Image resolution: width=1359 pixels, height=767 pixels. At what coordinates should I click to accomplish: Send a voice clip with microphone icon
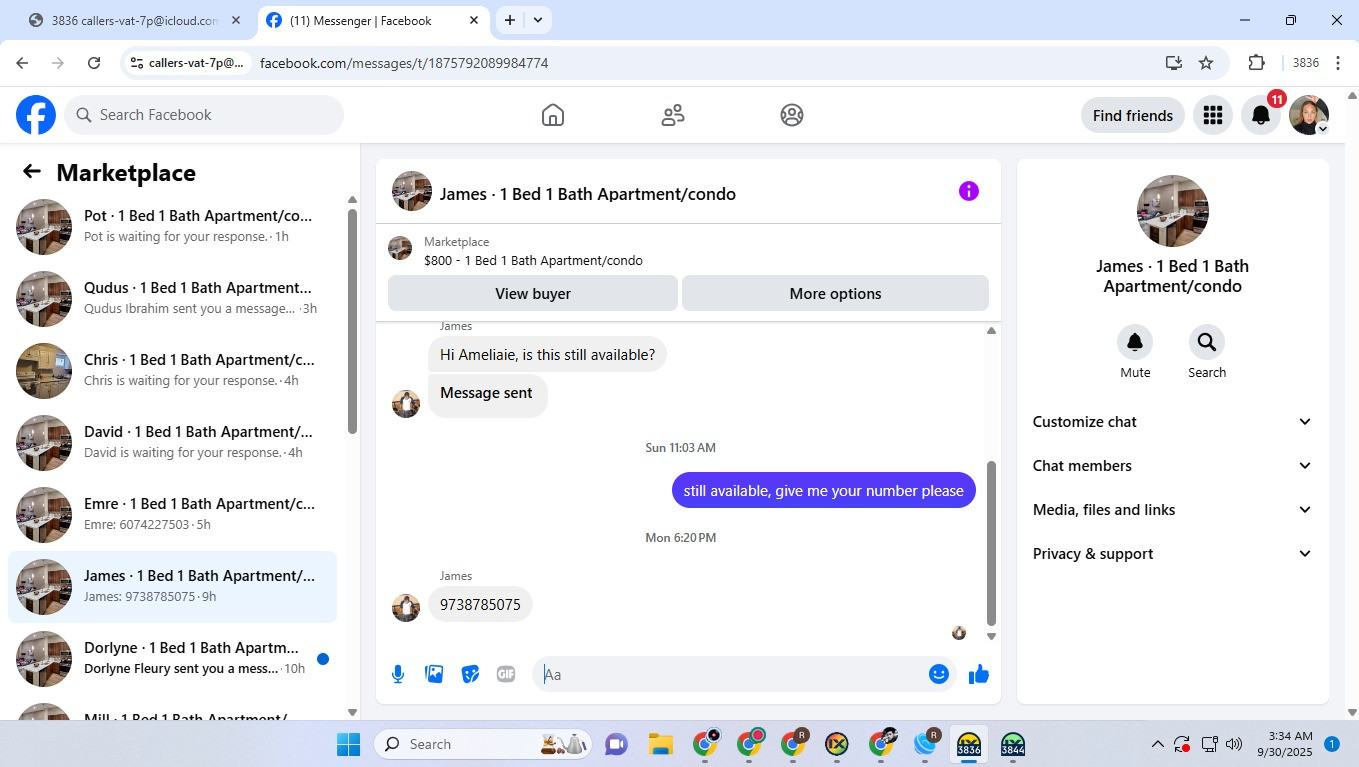(x=398, y=674)
